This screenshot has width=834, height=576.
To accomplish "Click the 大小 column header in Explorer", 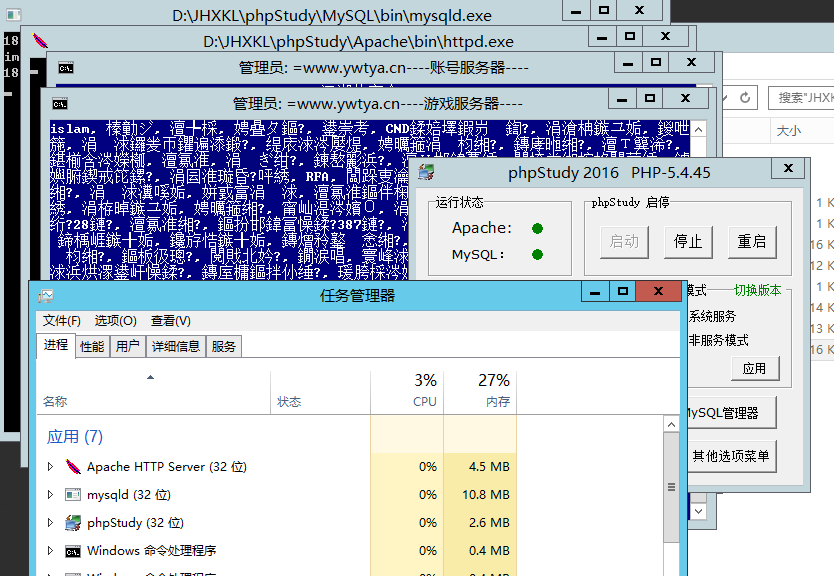I will pyautogui.click(x=789, y=130).
